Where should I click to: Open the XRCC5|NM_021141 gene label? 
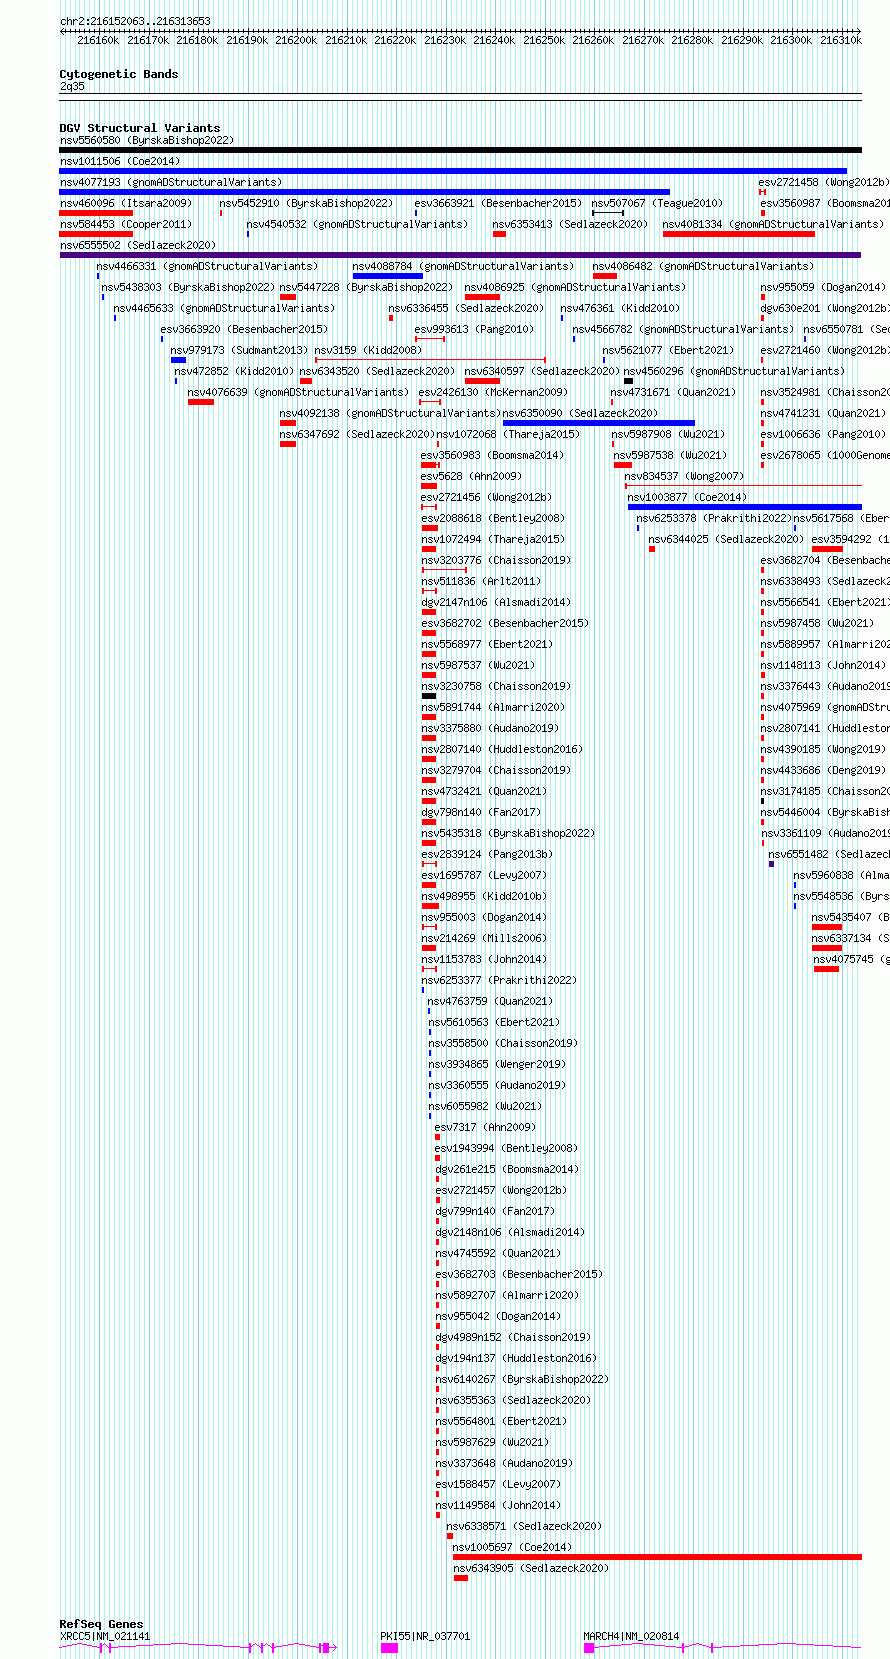[105, 1637]
